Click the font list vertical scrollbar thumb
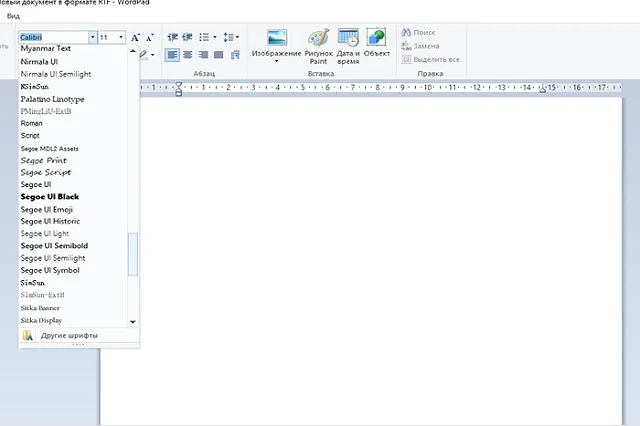Image resolution: width=640 pixels, height=426 pixels. click(133, 254)
